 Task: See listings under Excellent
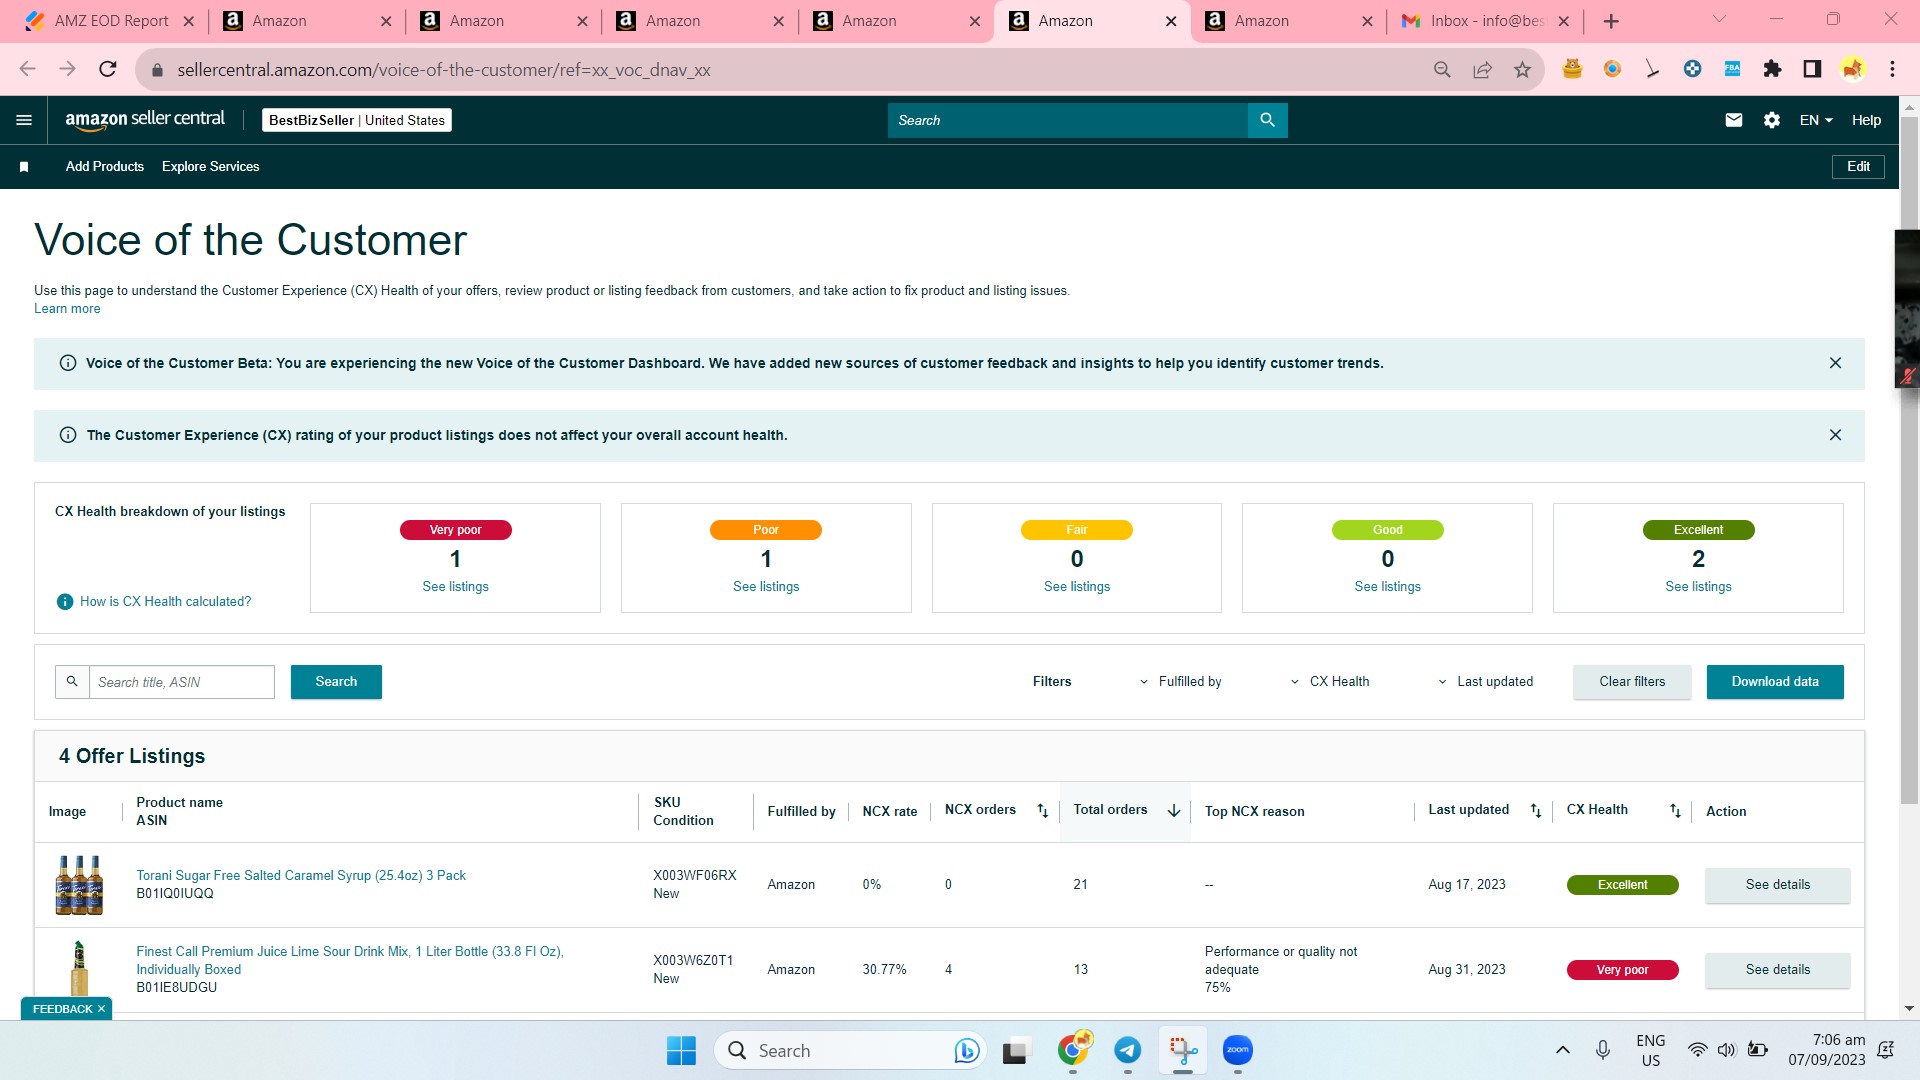1698,587
